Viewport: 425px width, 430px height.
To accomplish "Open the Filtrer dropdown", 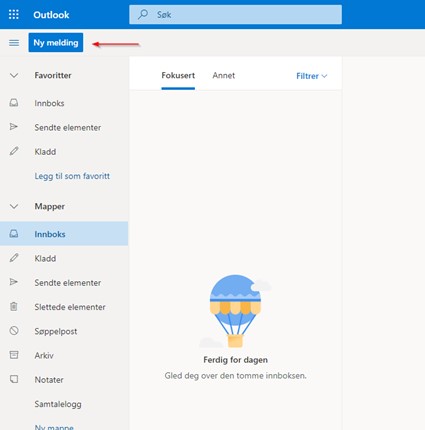I will point(311,76).
